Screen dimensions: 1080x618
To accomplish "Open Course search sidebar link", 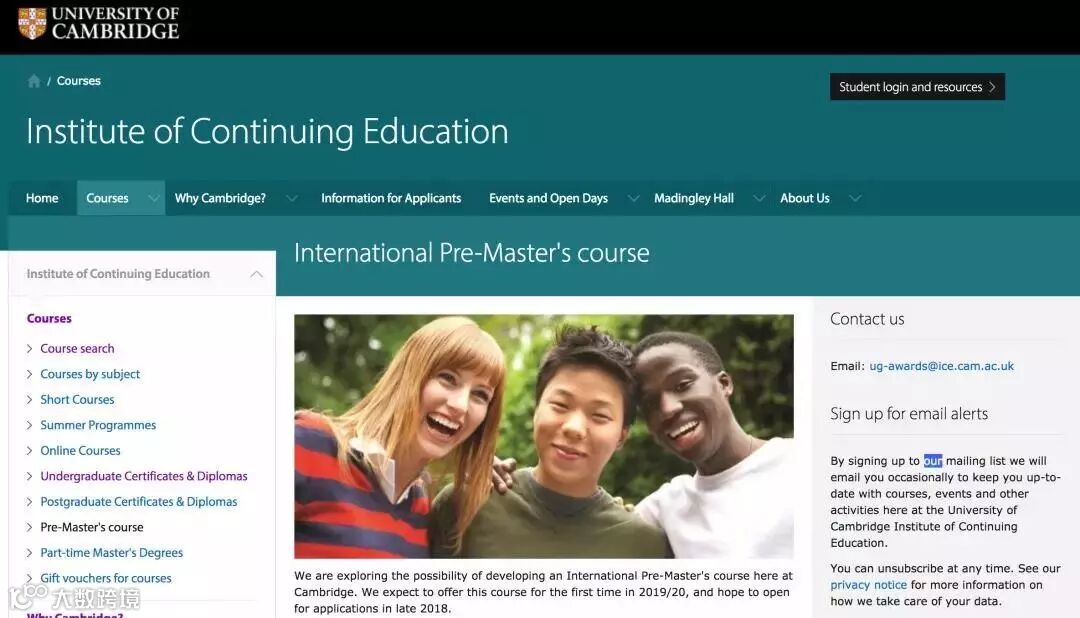I will coord(77,349).
